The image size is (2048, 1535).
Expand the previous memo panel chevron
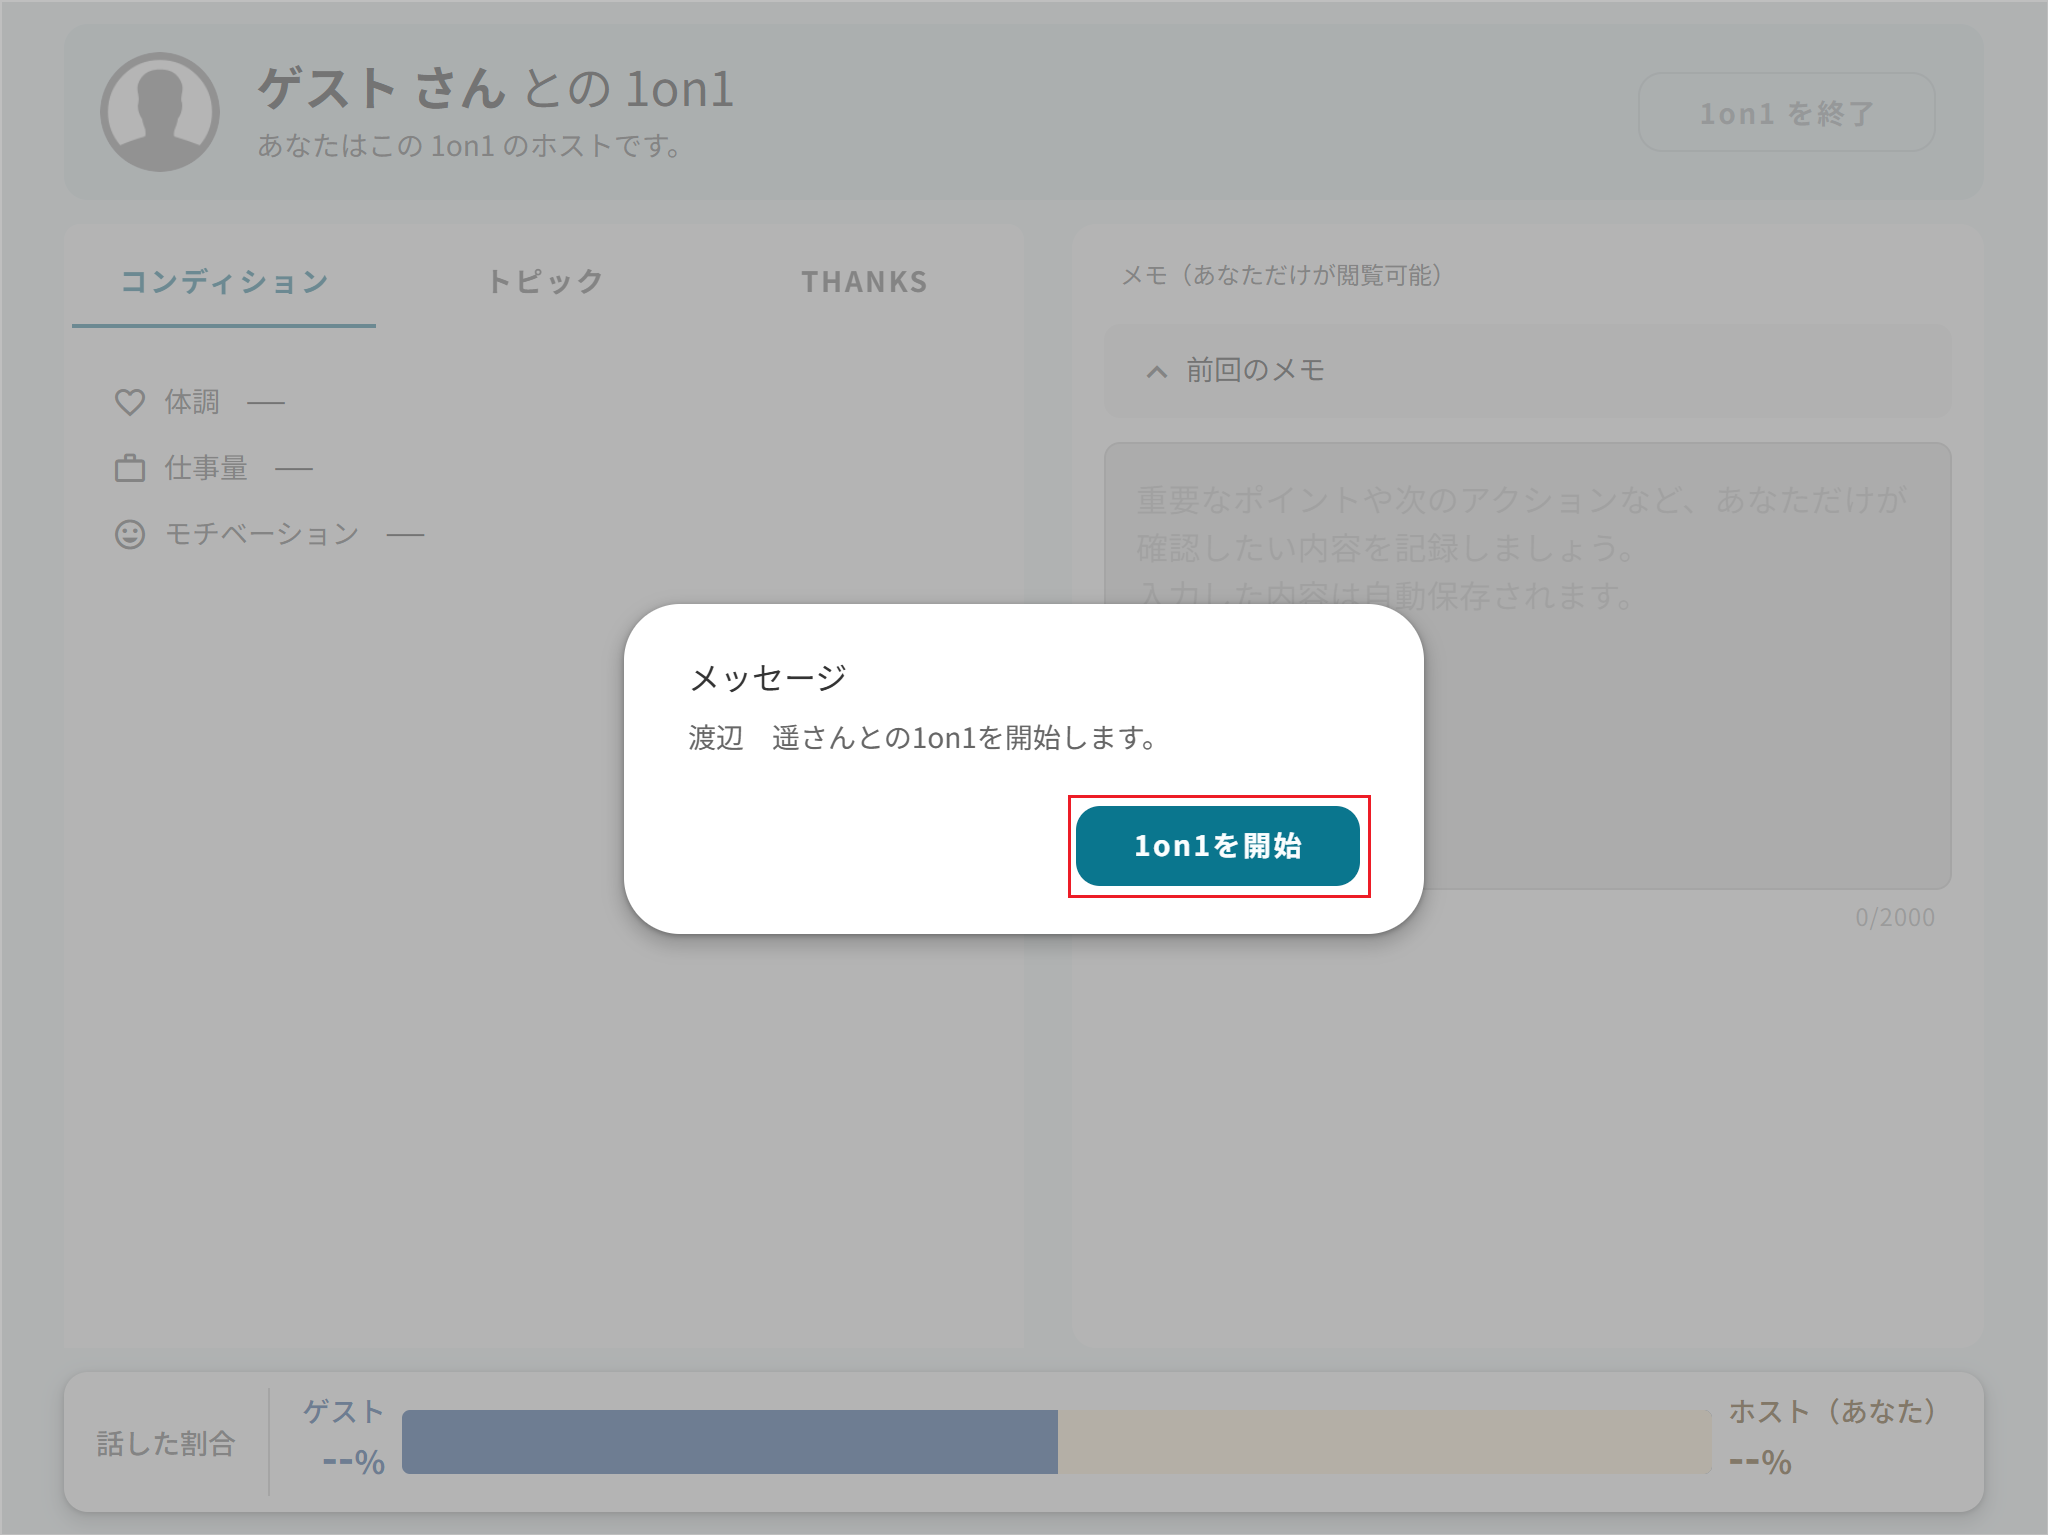click(1156, 371)
